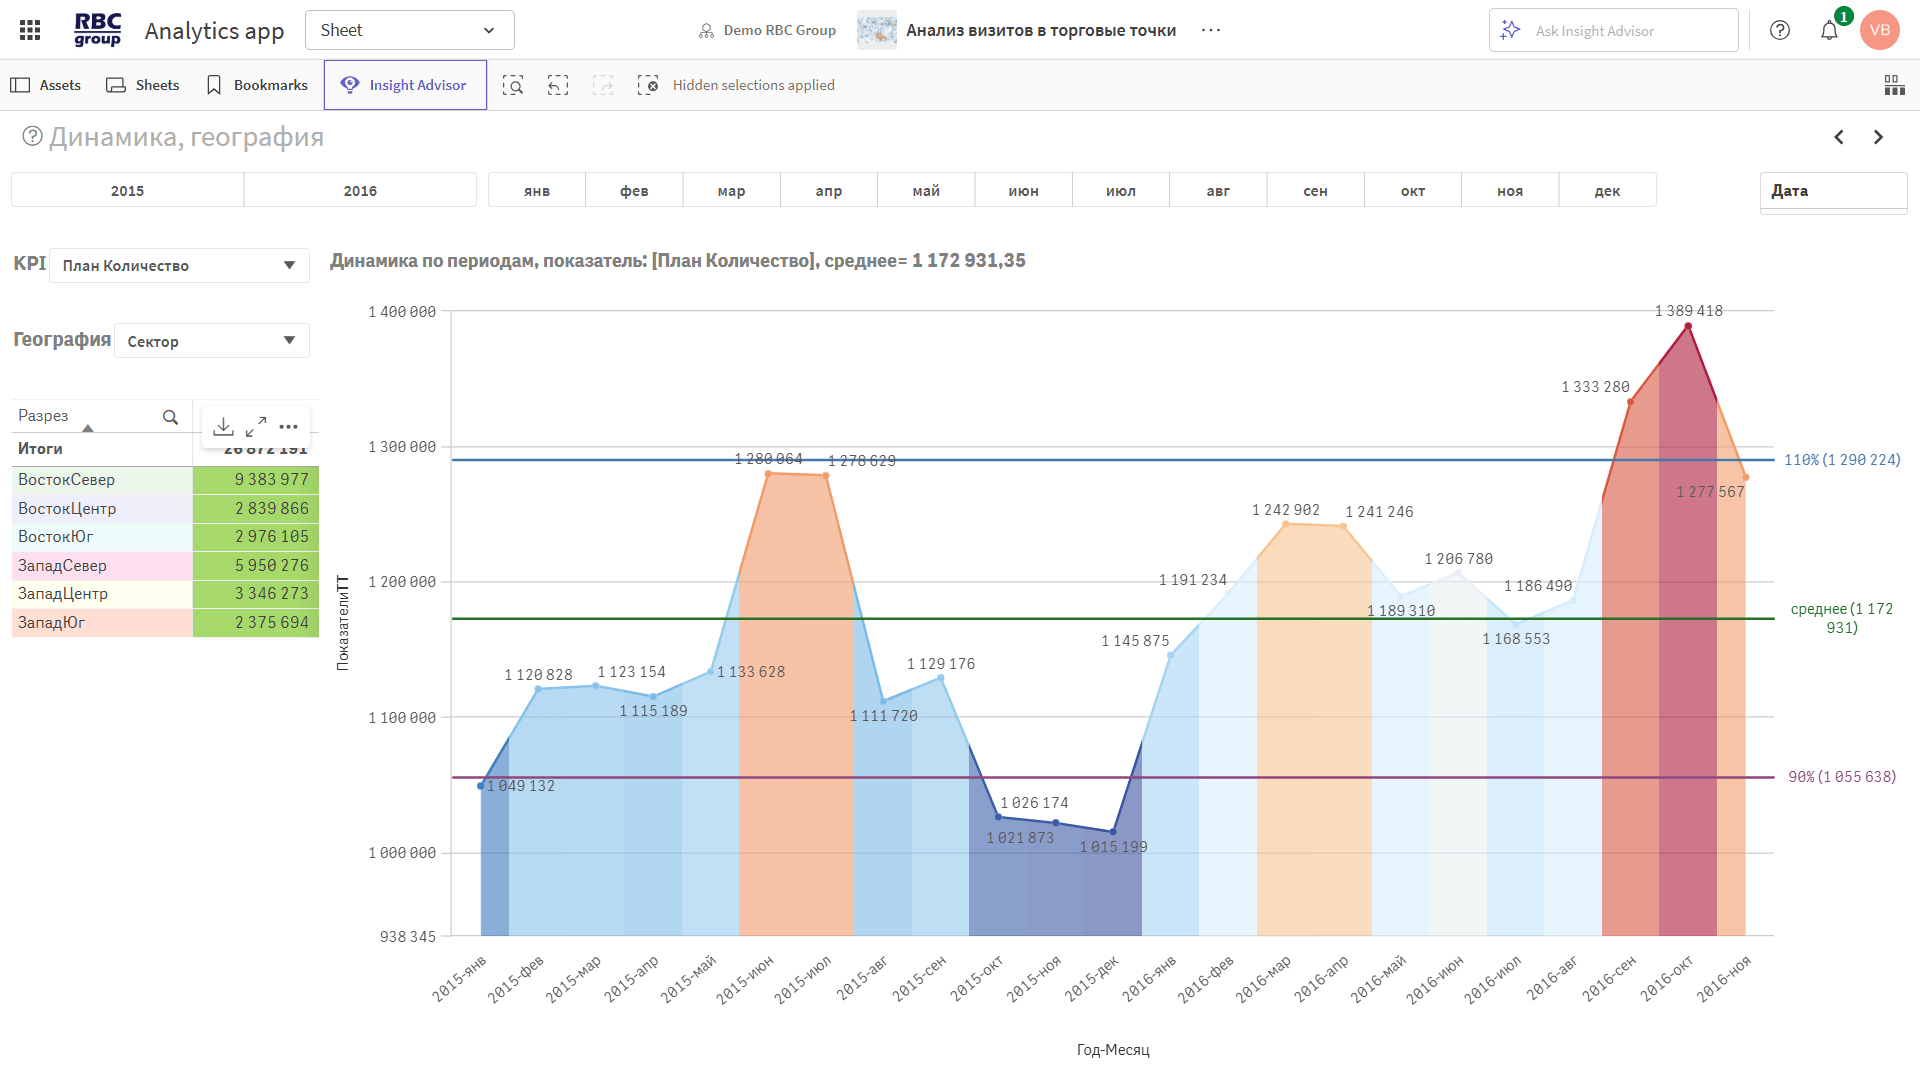Download table data with export icon
This screenshot has height=1080, width=1920.
[x=223, y=427]
